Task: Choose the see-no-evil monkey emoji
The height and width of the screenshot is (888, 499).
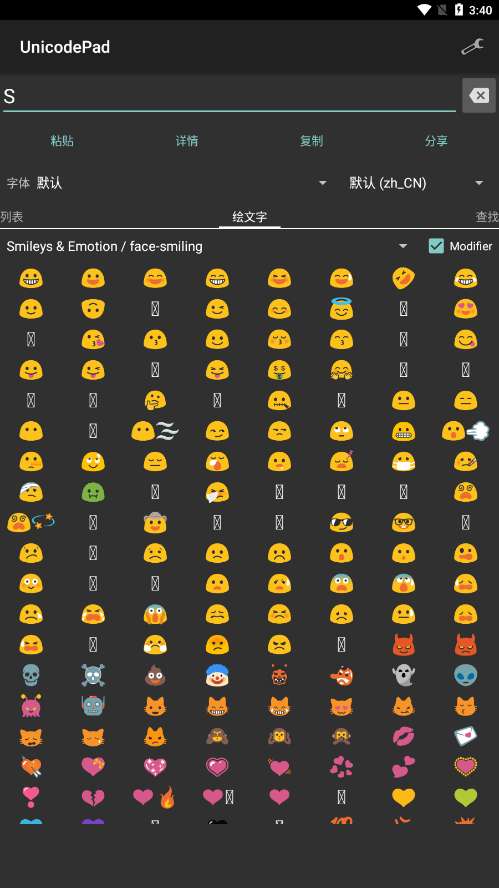Action: pos(217,736)
